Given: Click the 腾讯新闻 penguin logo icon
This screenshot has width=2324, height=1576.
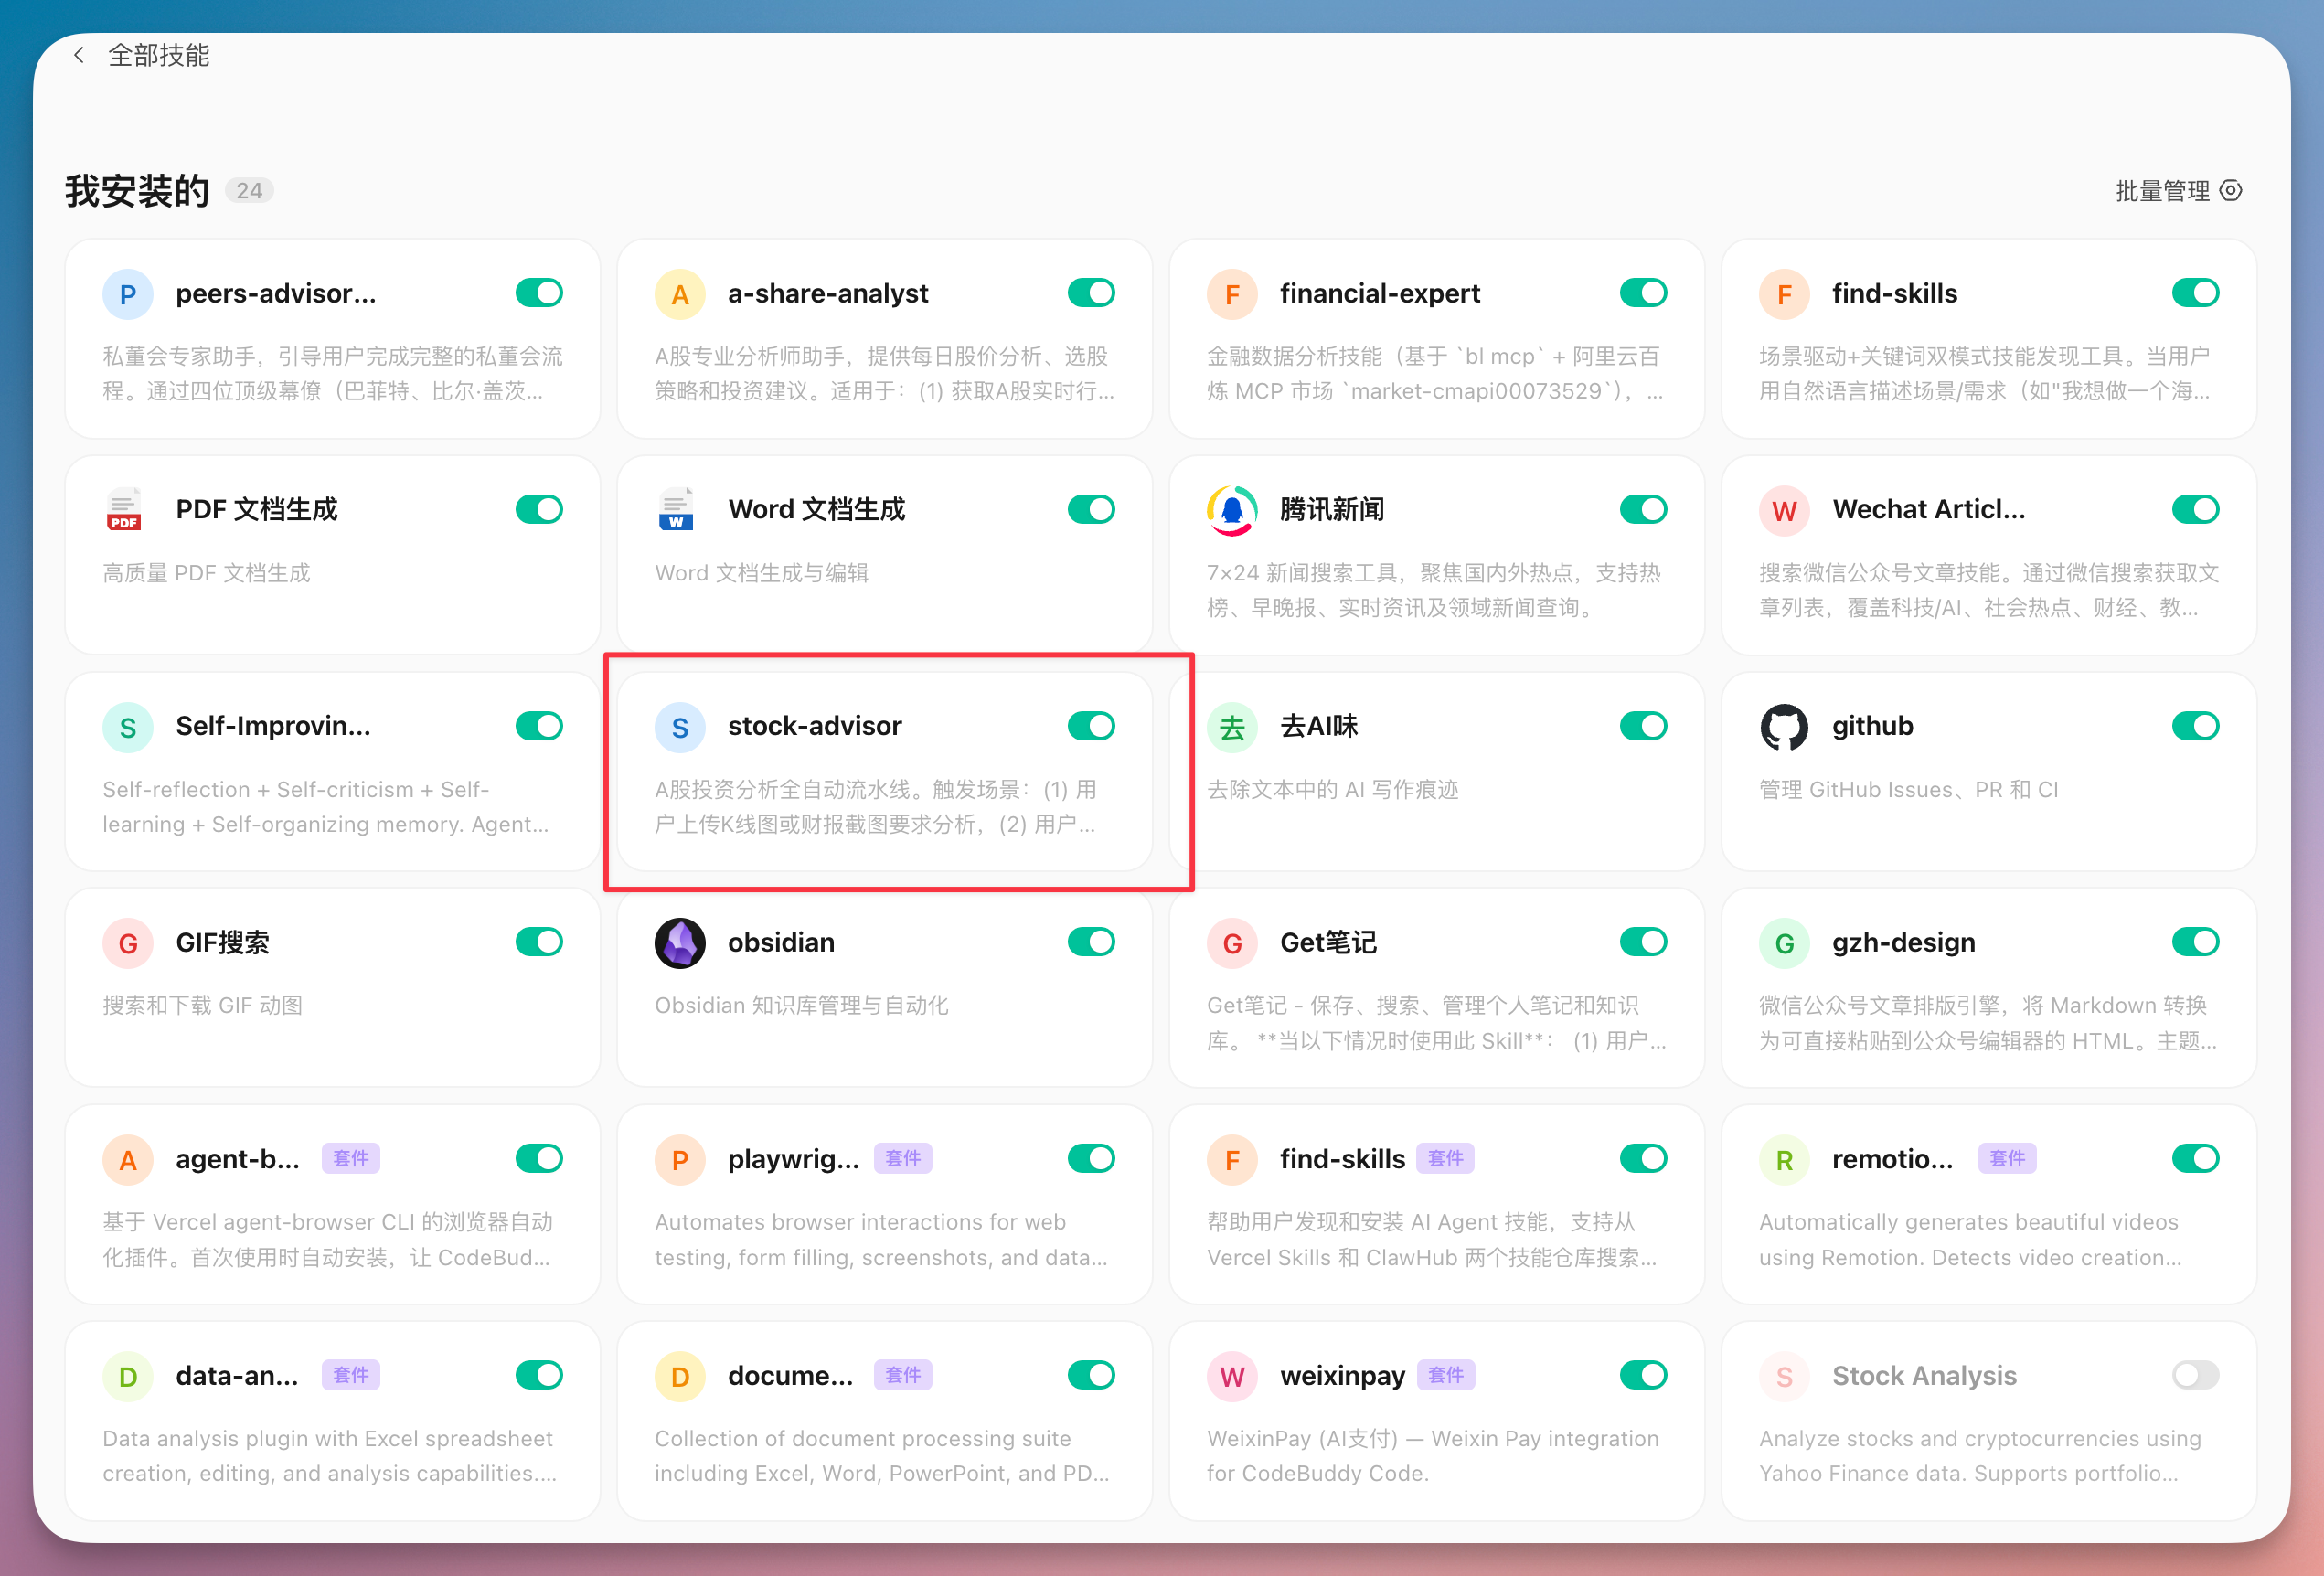Looking at the screenshot, I should pos(1232,510).
